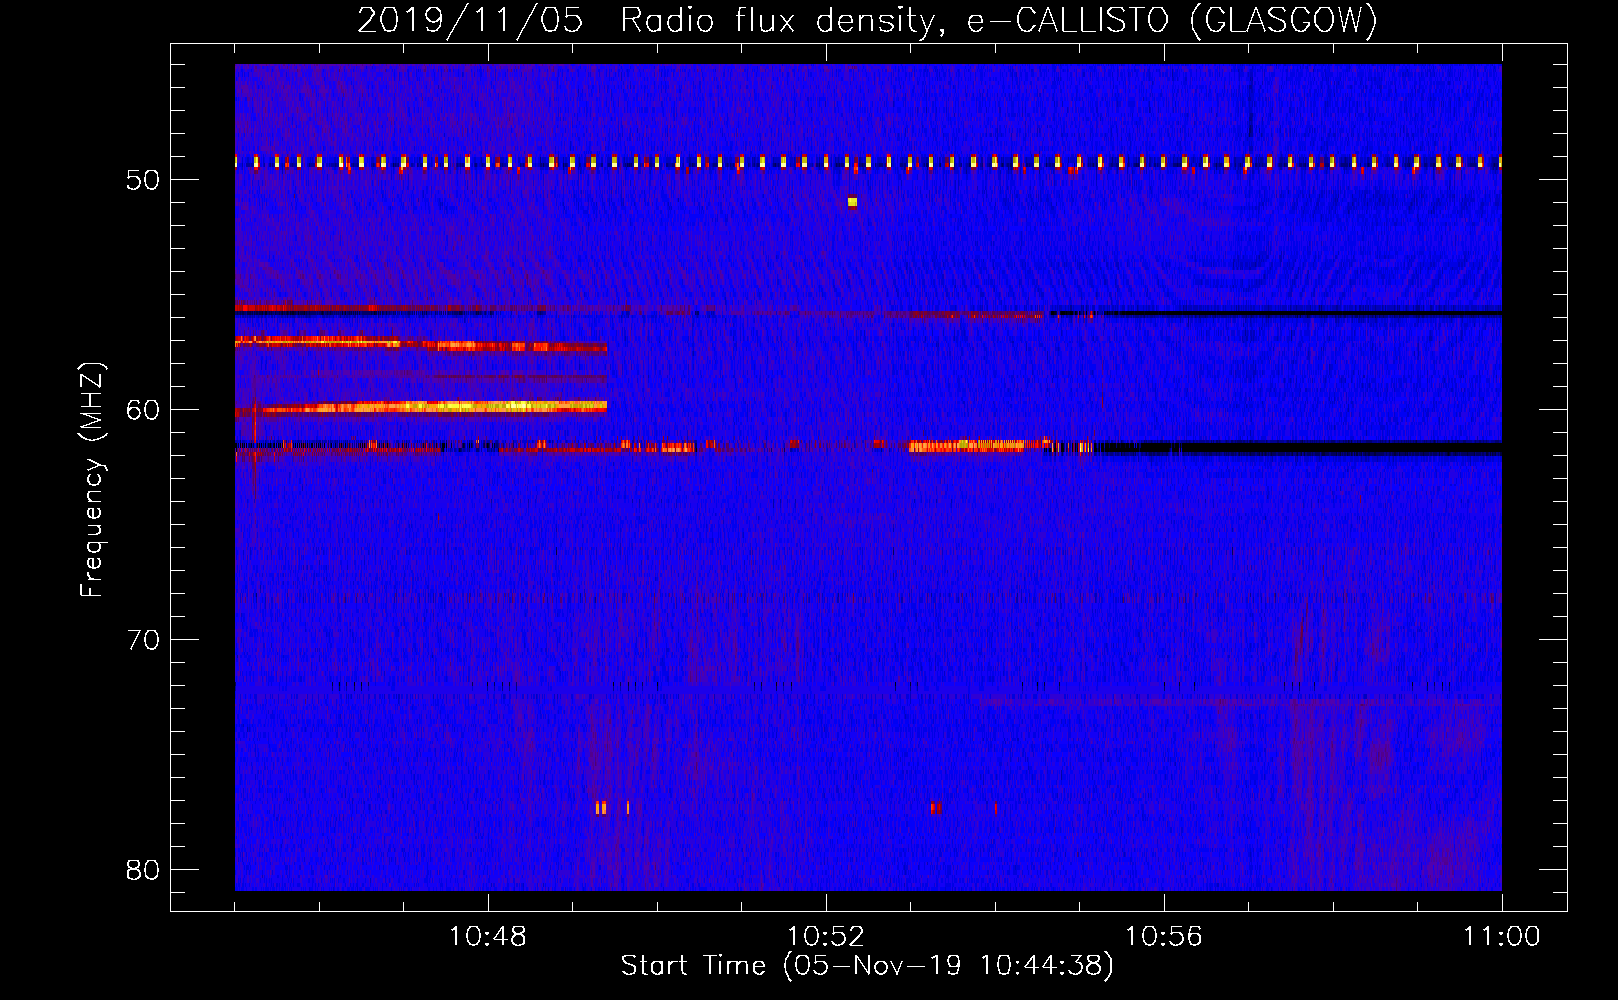This screenshot has height=1000, width=1618.
Task: Click the 70 frequency tick label
Action: coord(144,640)
